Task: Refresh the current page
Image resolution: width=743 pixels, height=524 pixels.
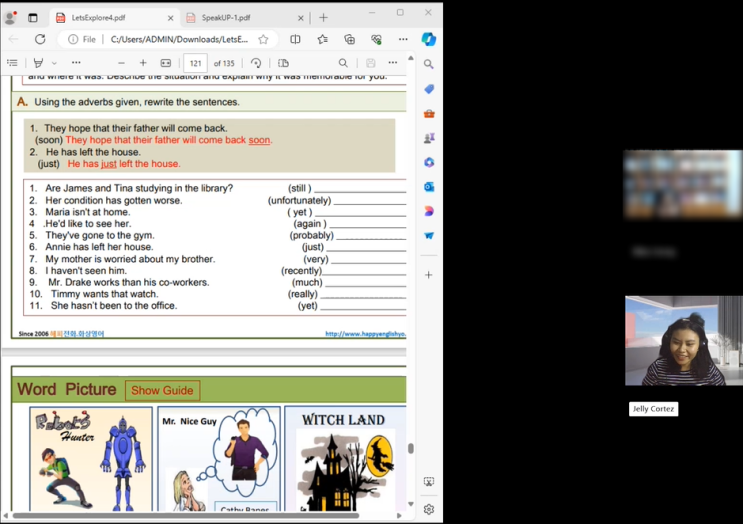Action: click(x=40, y=39)
